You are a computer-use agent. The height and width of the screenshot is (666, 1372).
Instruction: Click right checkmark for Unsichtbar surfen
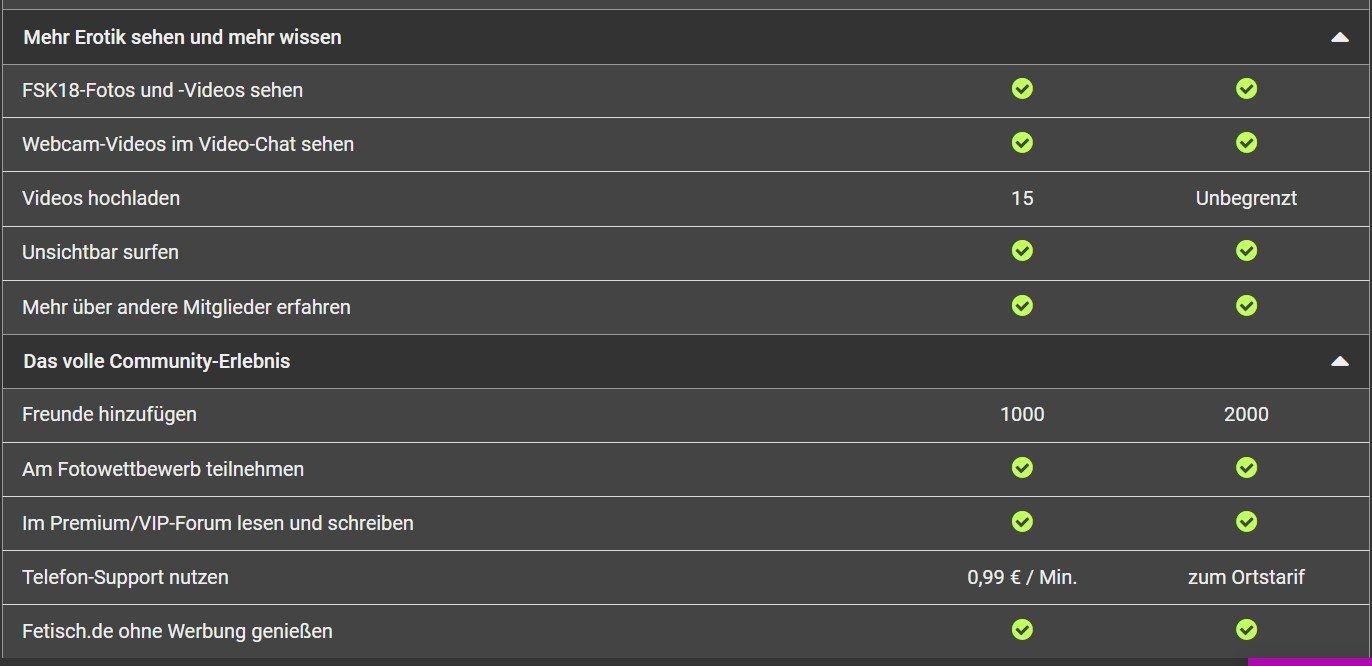pyautogui.click(x=1246, y=251)
